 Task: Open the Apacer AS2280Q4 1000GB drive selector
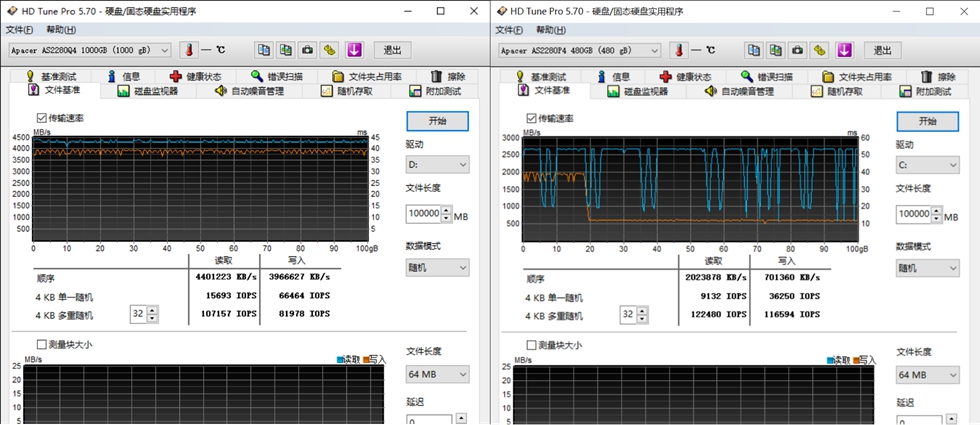[90, 51]
